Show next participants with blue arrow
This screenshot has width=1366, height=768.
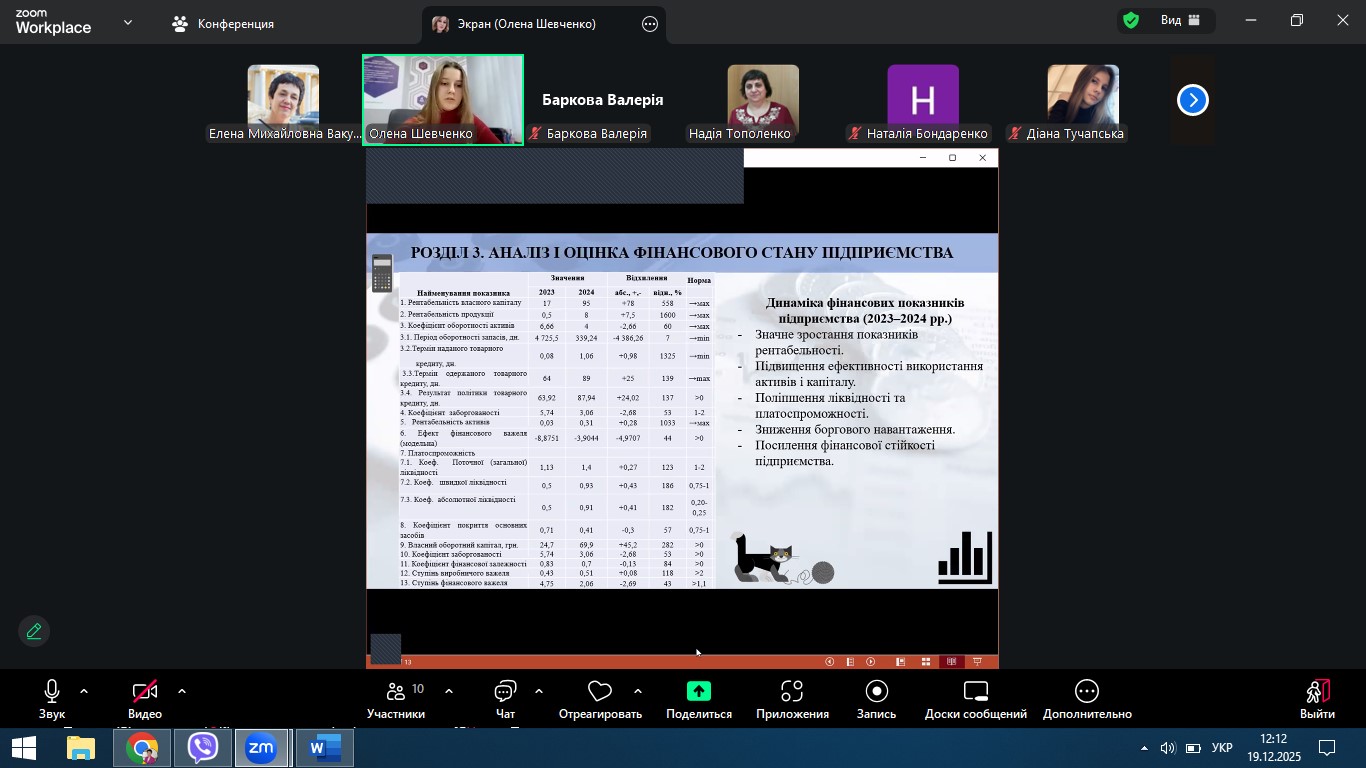coord(1192,100)
